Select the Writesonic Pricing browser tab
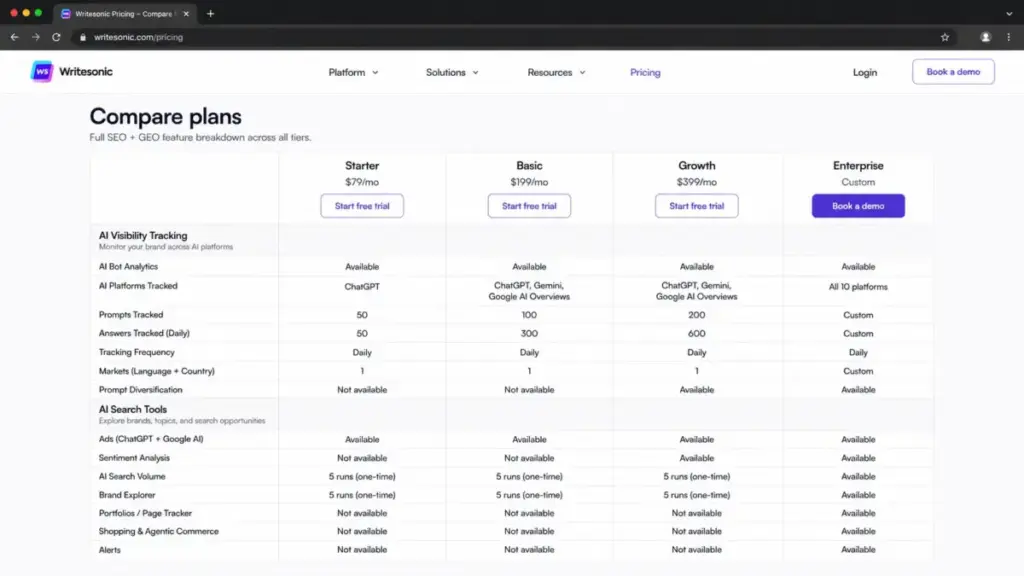1024x576 pixels. [123, 14]
